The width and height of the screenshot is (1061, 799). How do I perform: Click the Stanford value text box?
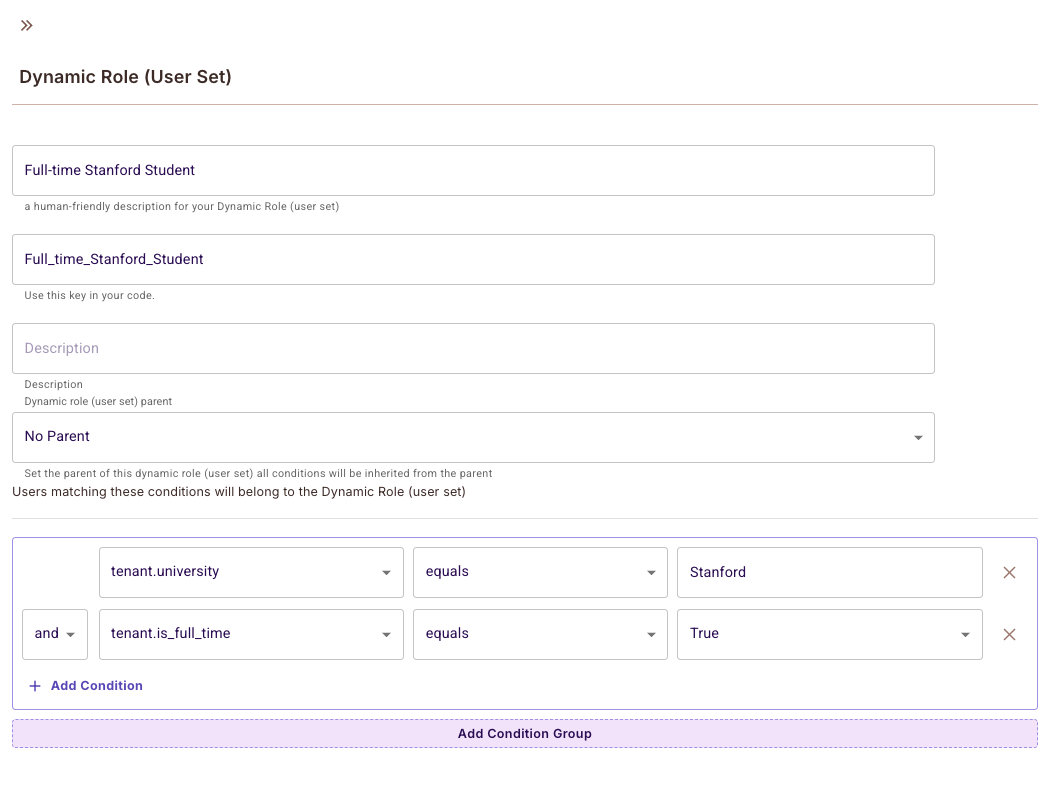pos(828,572)
